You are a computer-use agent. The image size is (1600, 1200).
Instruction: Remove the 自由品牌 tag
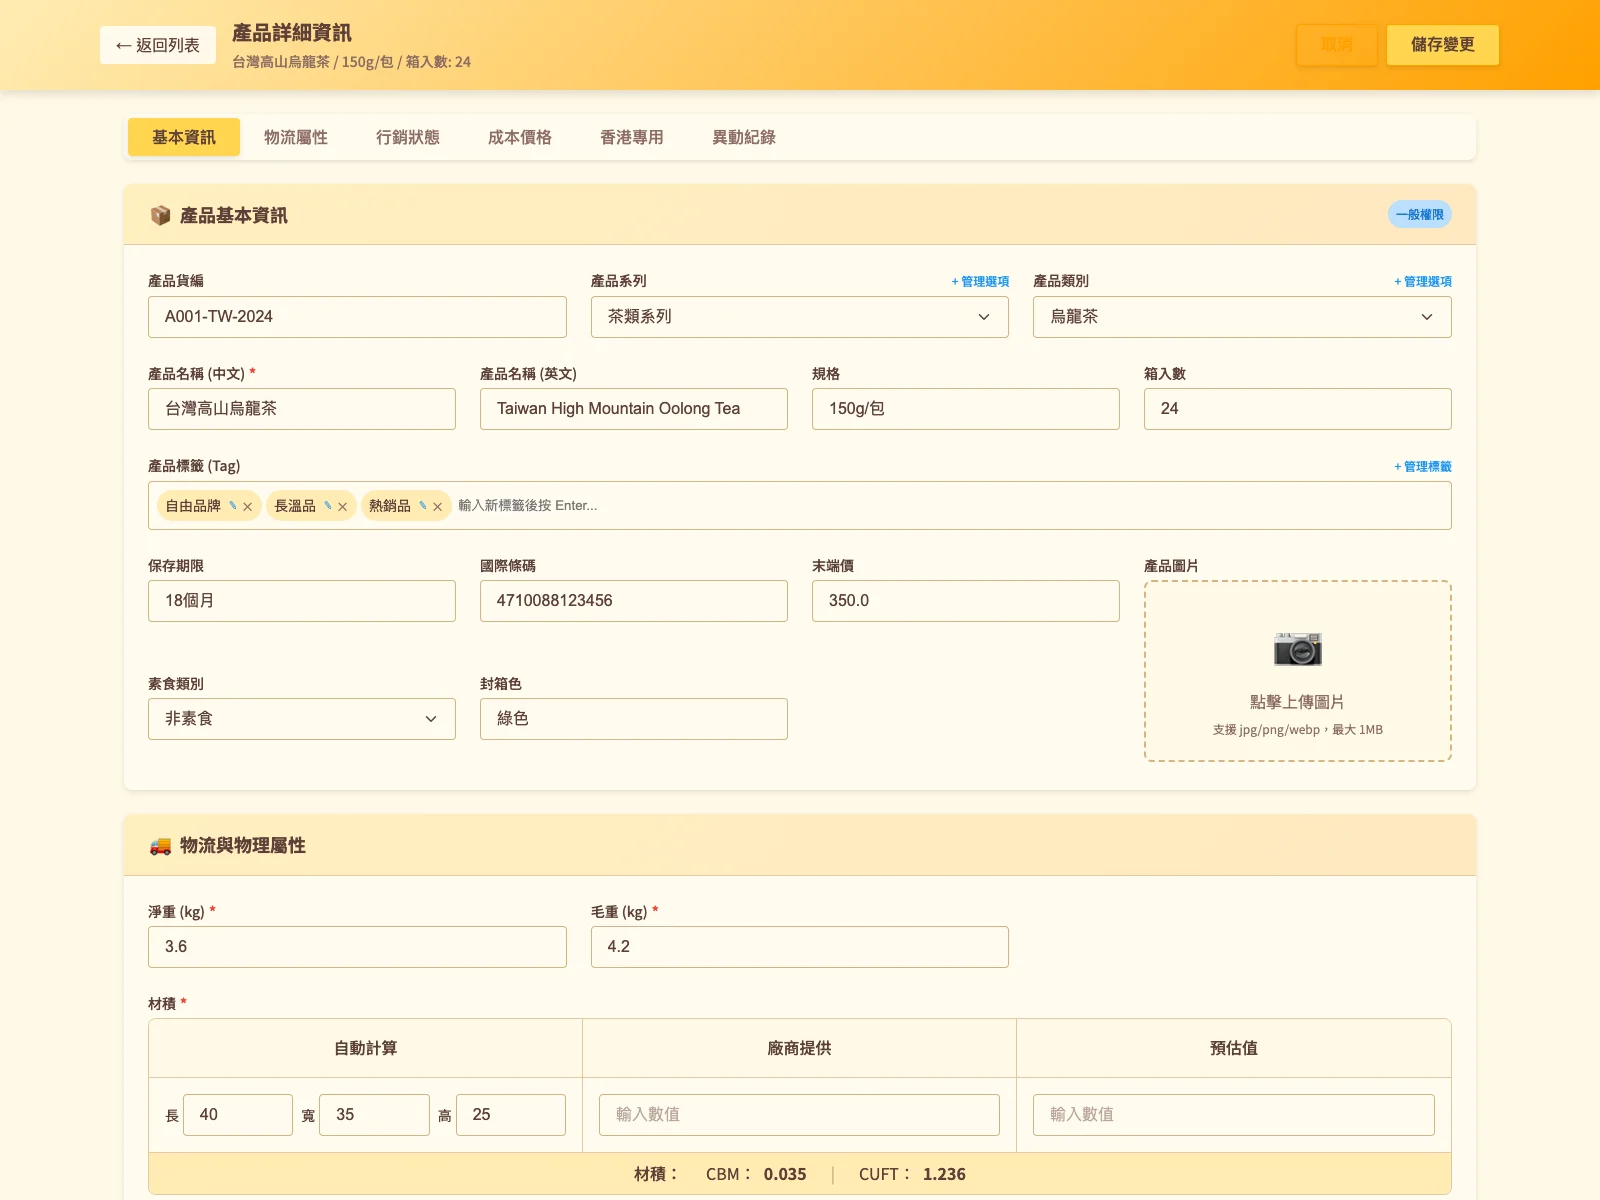point(248,507)
